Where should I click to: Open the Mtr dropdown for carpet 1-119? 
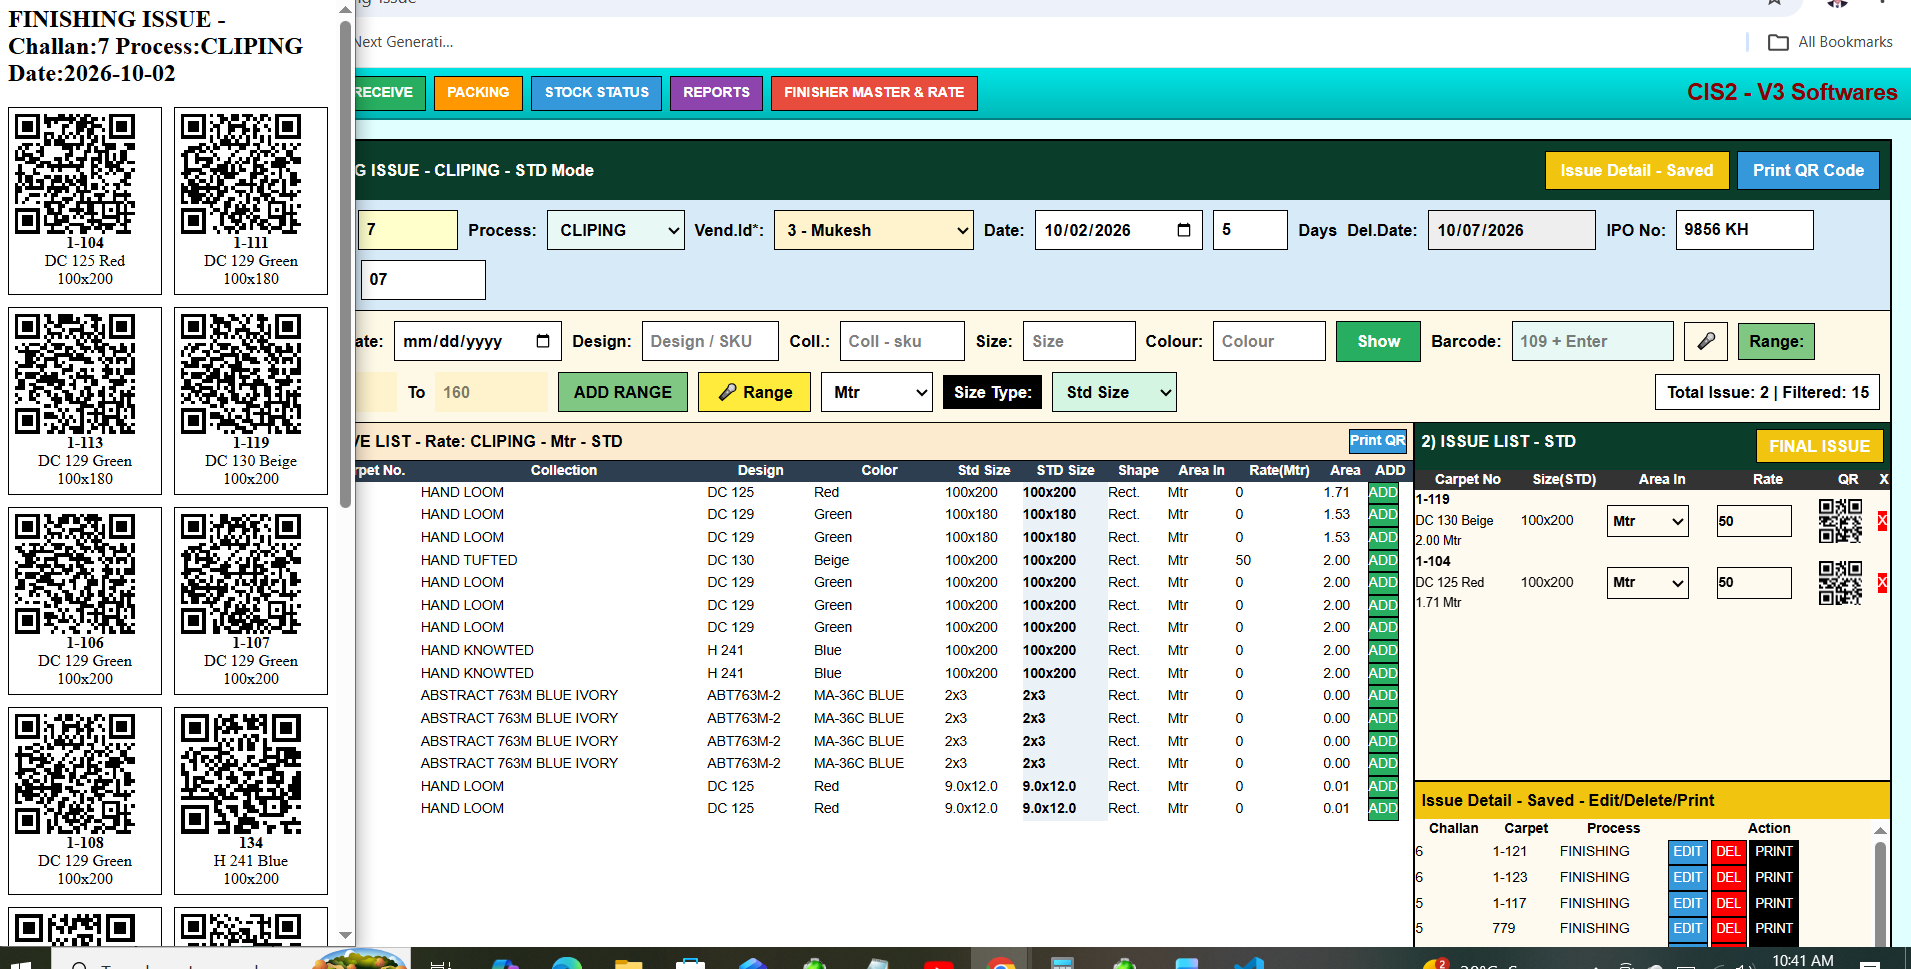(x=1648, y=521)
